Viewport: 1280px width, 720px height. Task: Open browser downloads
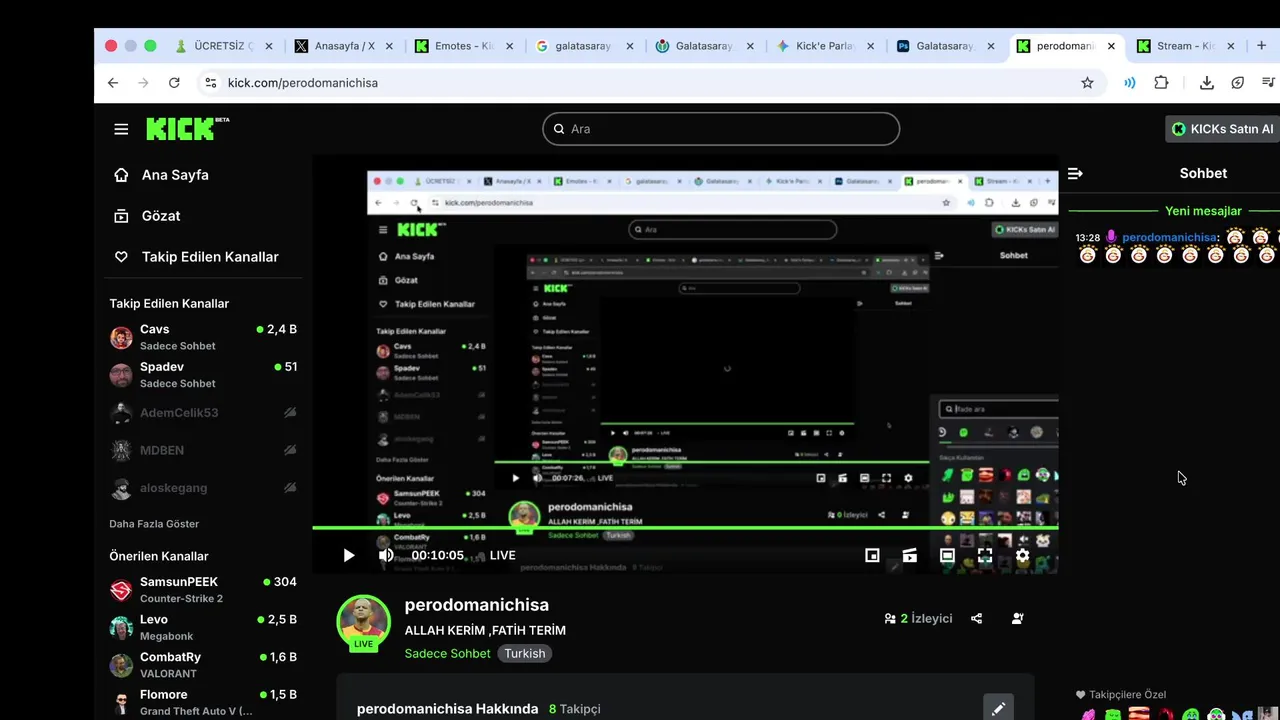point(1207,83)
